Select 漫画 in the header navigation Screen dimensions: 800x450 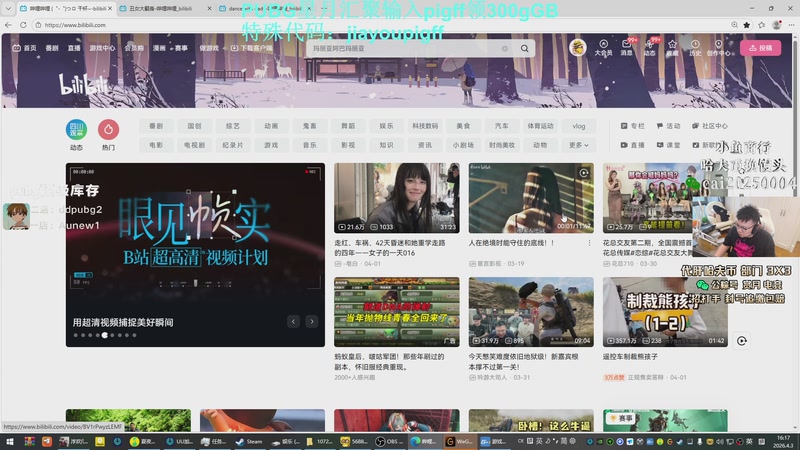coord(159,48)
